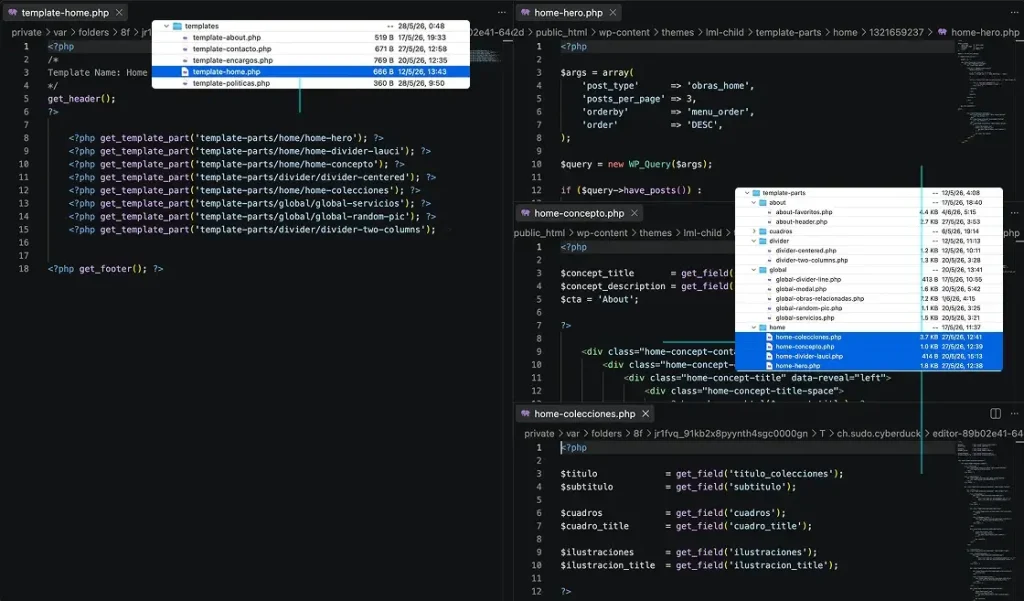This screenshot has width=1024, height=601.
Task: Select the home-divider-lauci.php file row
Action: 869,356
